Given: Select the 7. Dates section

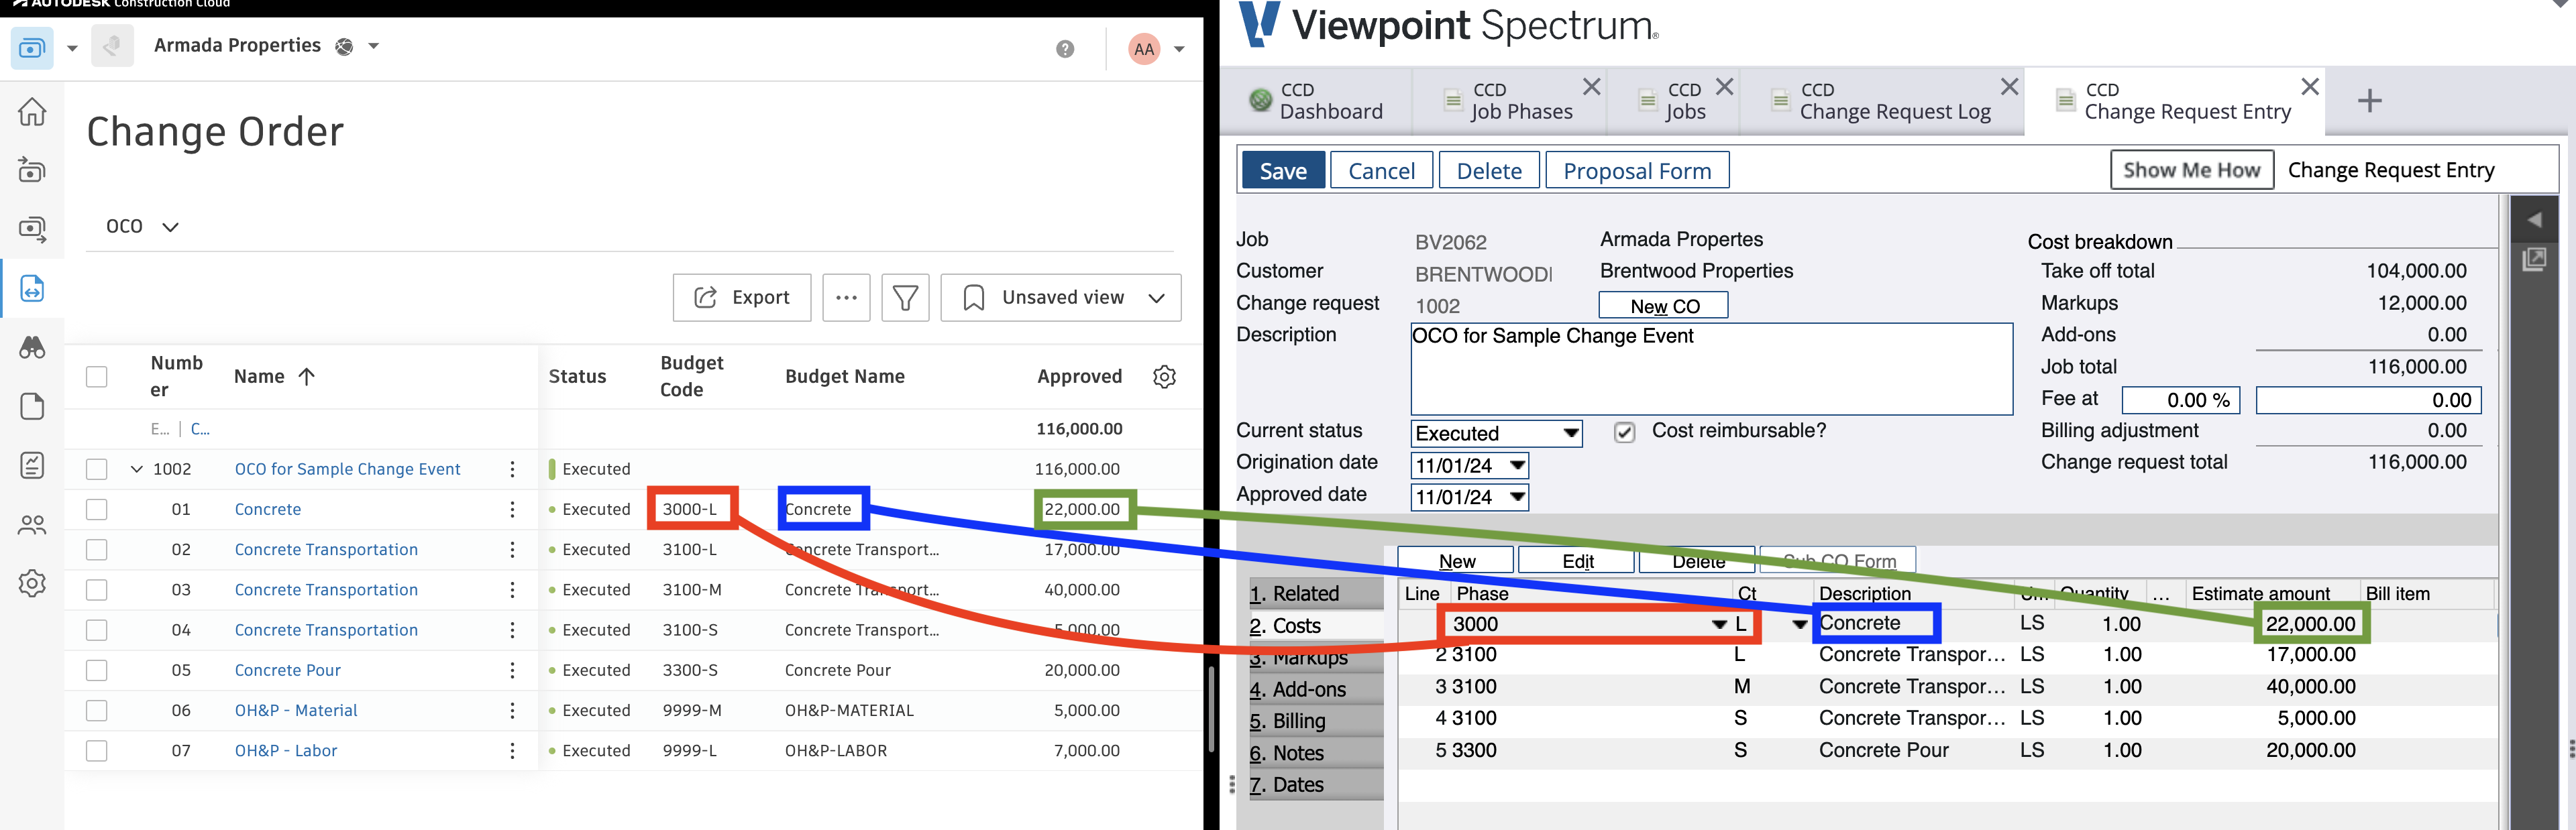Looking at the screenshot, I should (x=1316, y=785).
